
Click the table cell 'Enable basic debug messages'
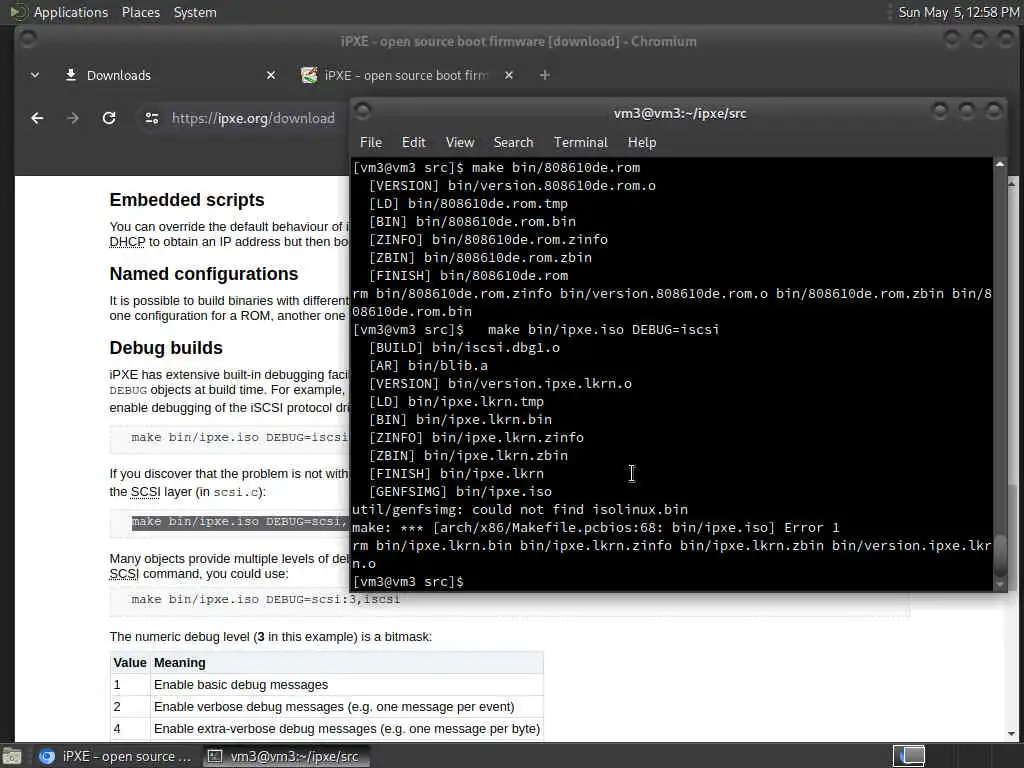[241, 684]
